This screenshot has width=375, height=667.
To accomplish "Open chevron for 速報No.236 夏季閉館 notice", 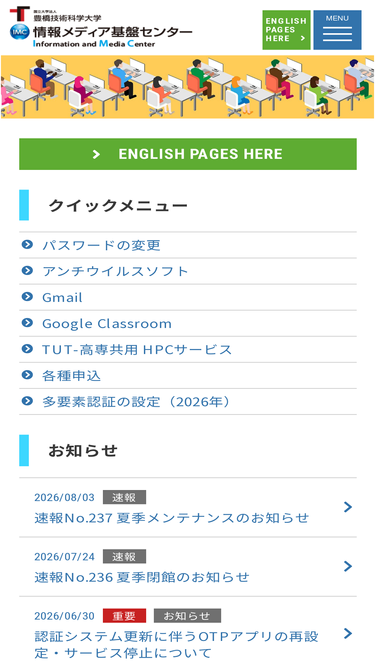I will (x=348, y=566).
